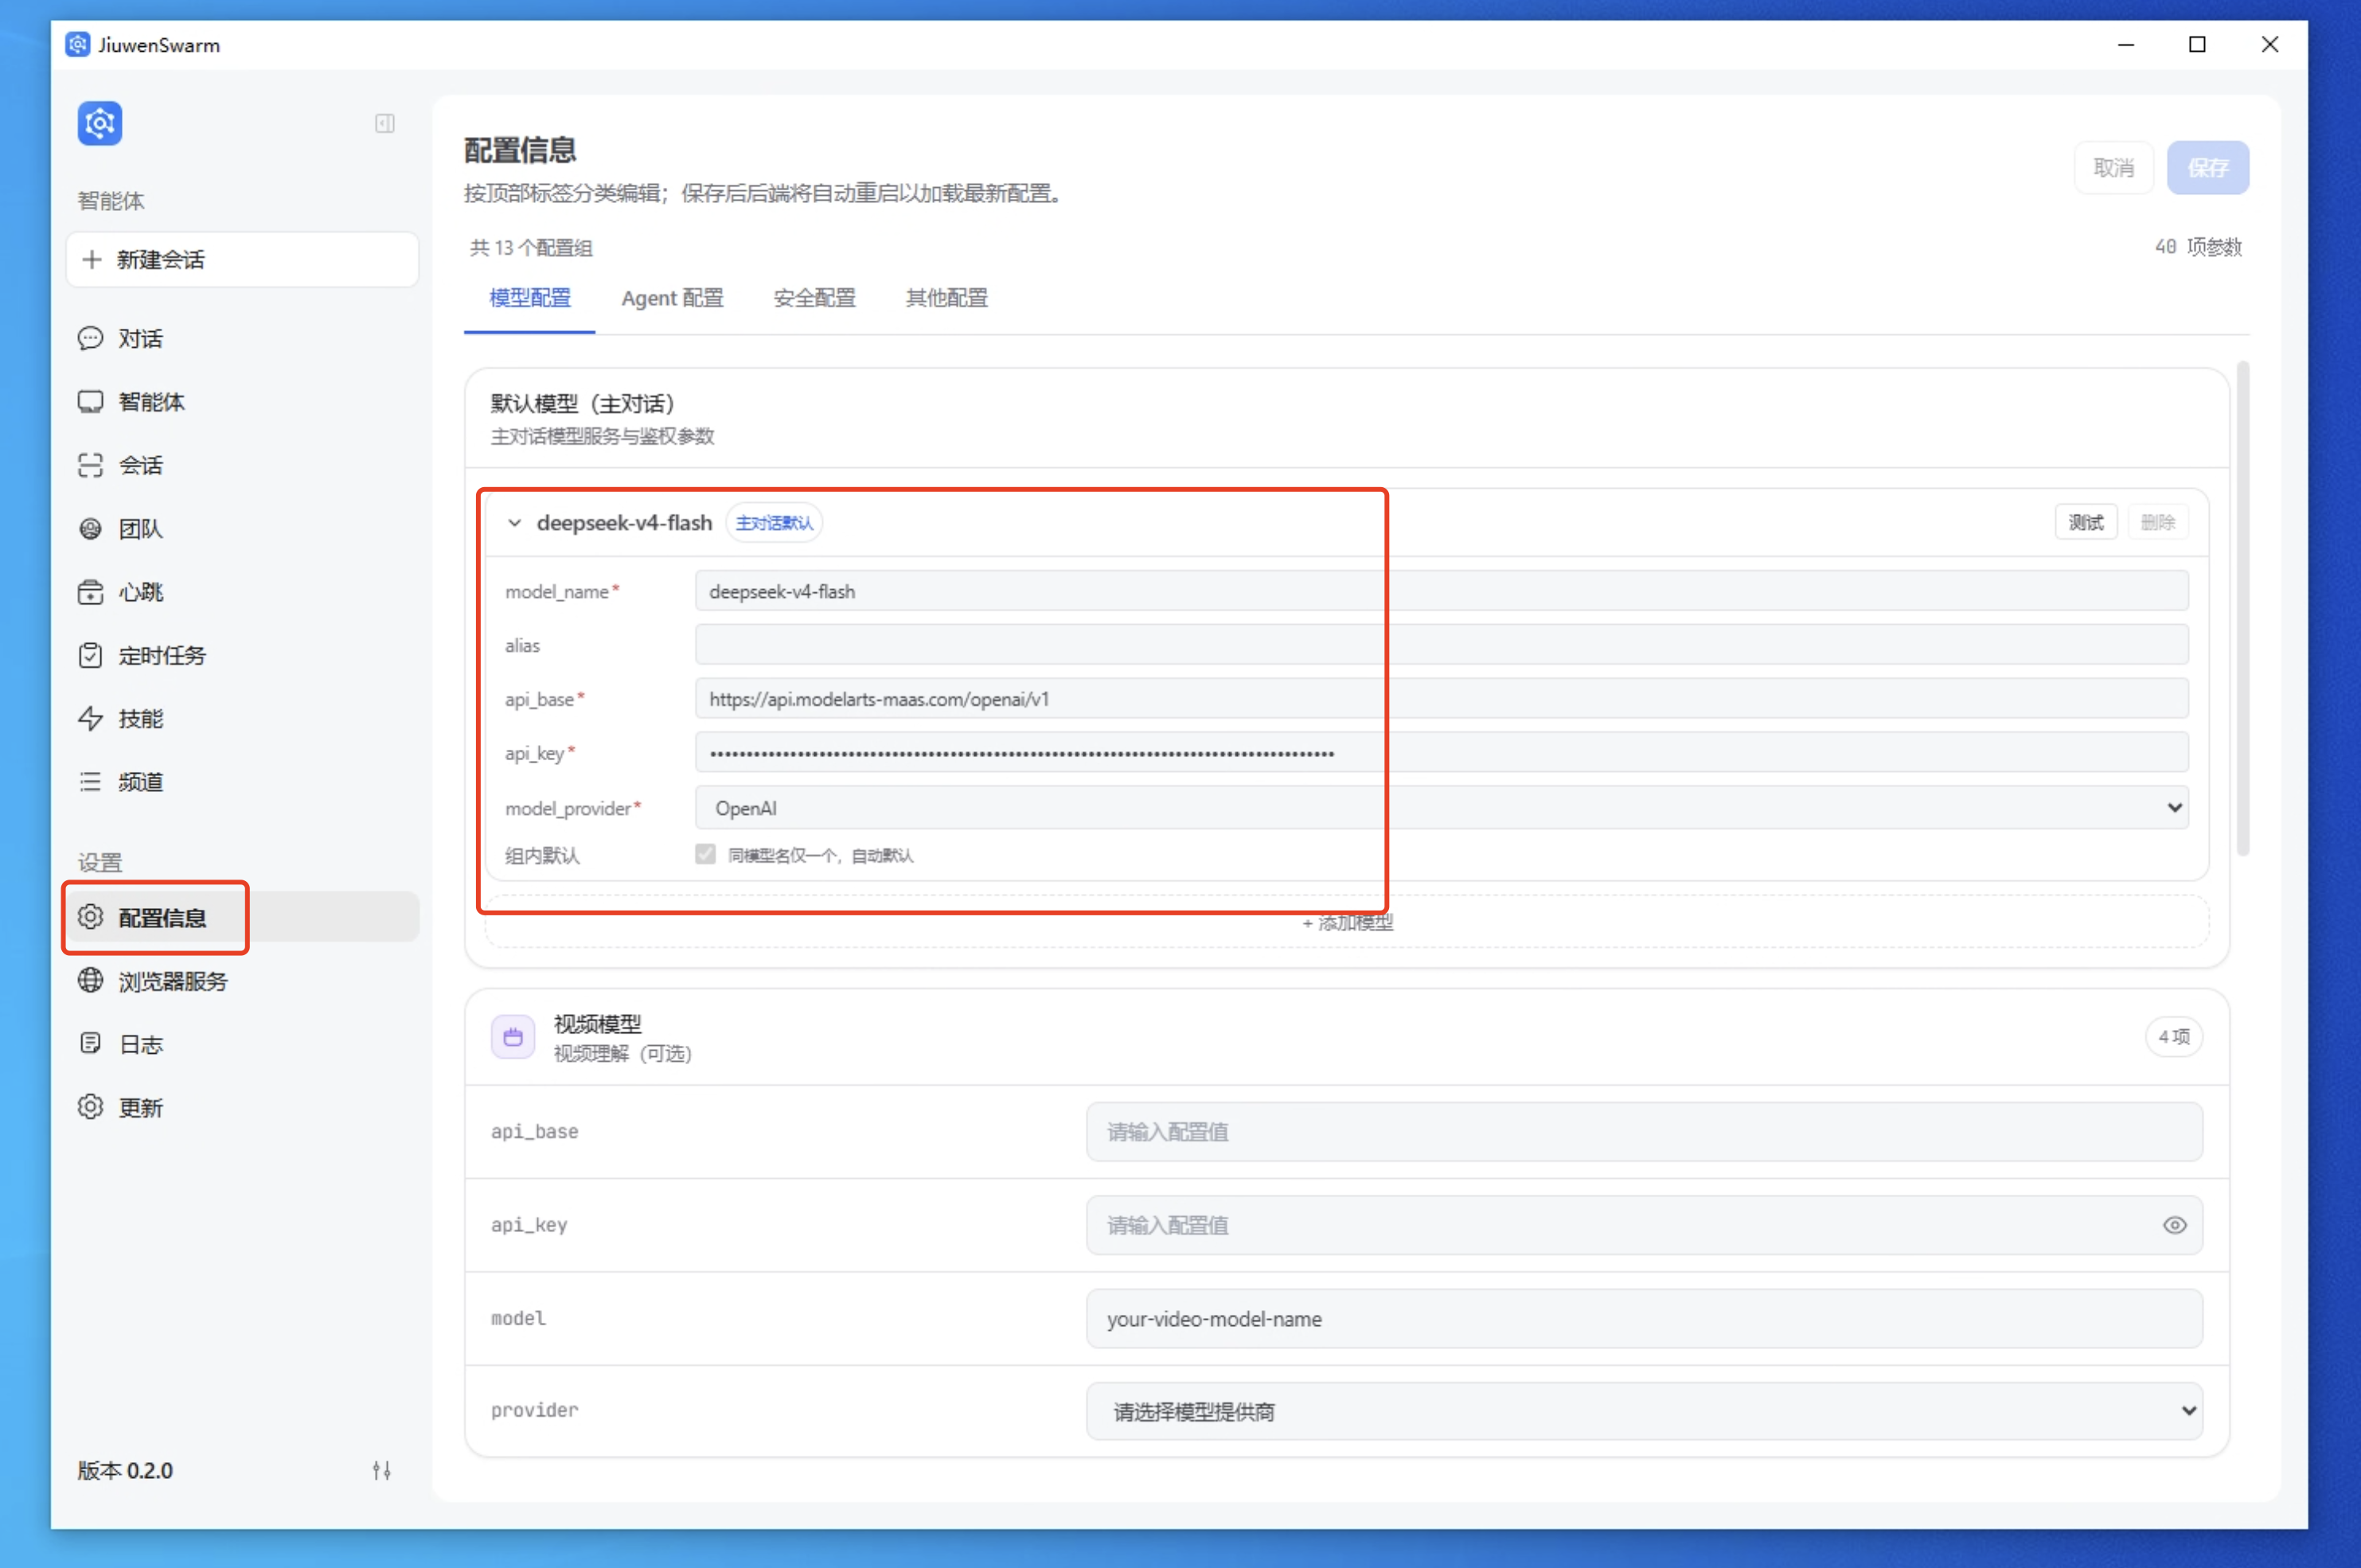
Task: Open the 技能 lightning icon
Action: click(90, 718)
